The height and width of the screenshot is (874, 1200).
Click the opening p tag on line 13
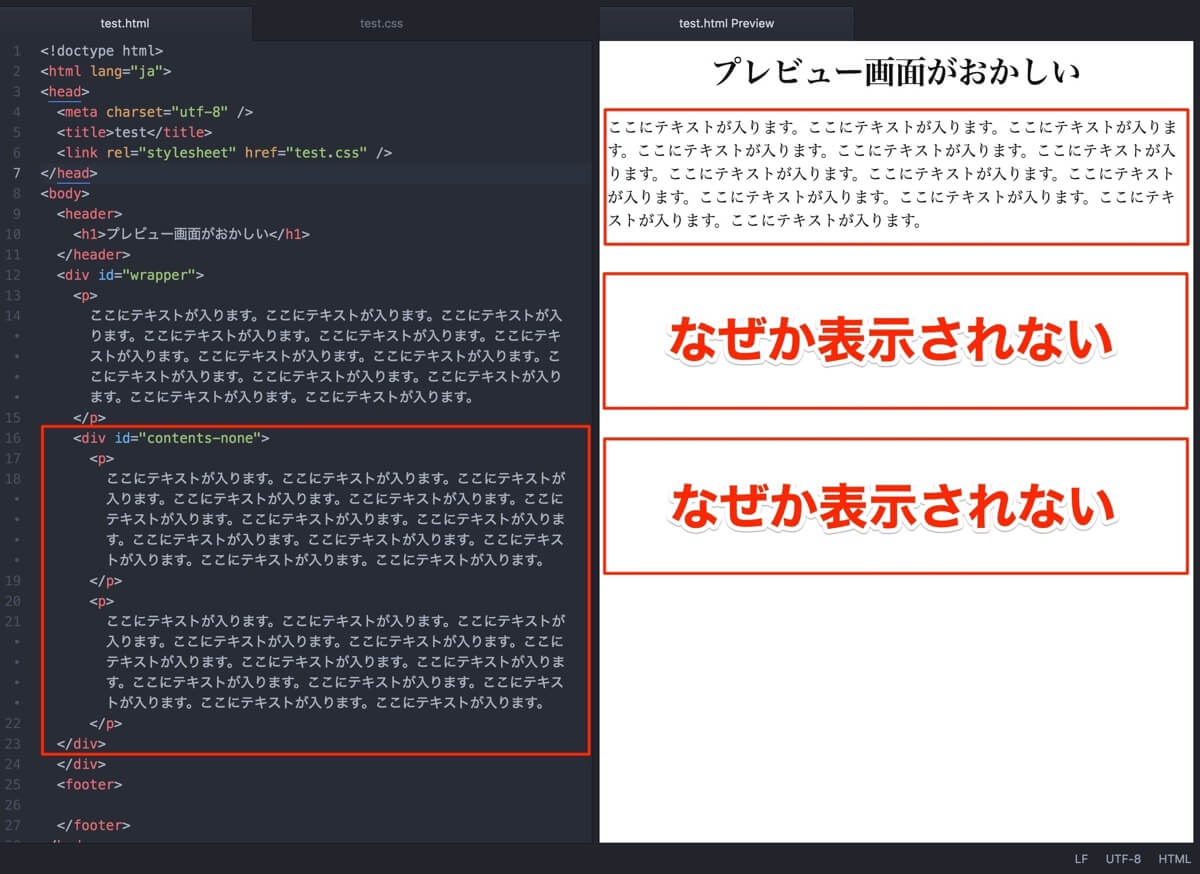86,296
